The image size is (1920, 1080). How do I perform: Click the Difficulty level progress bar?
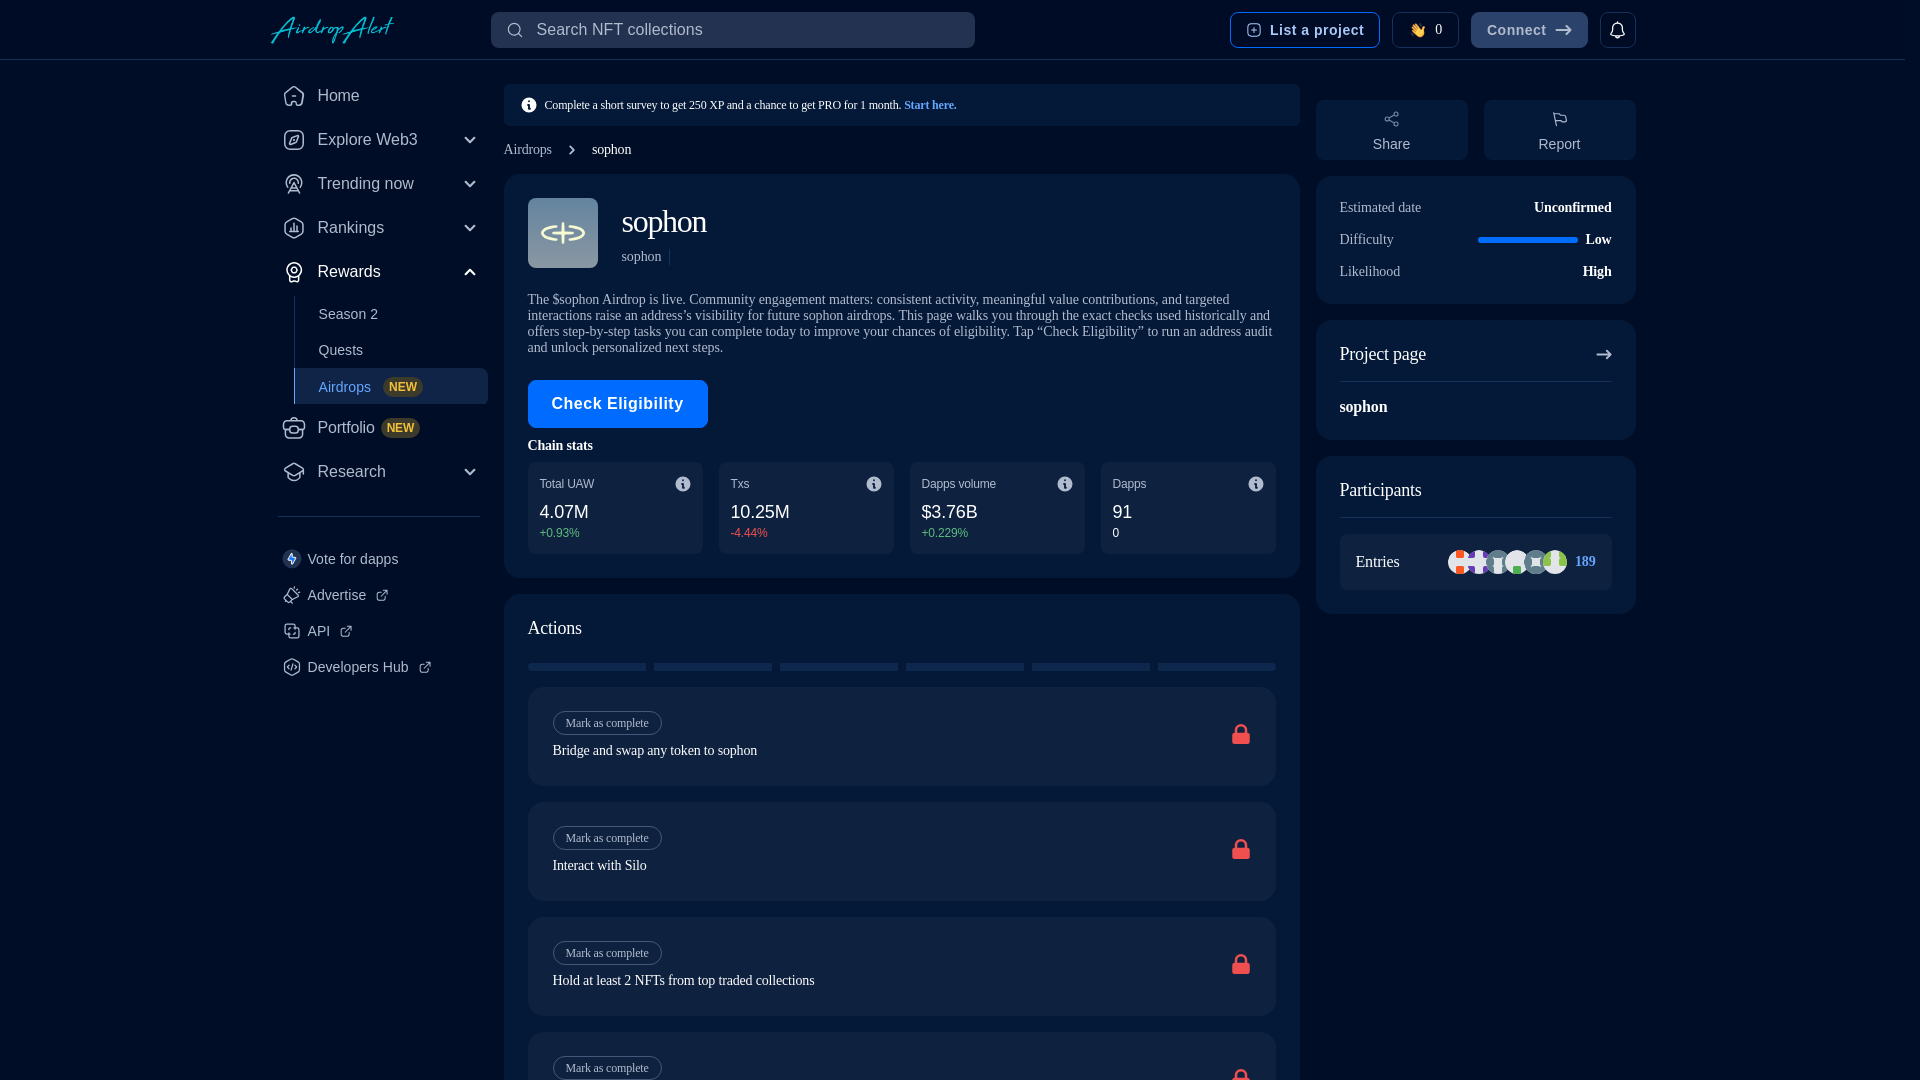pos(1527,240)
